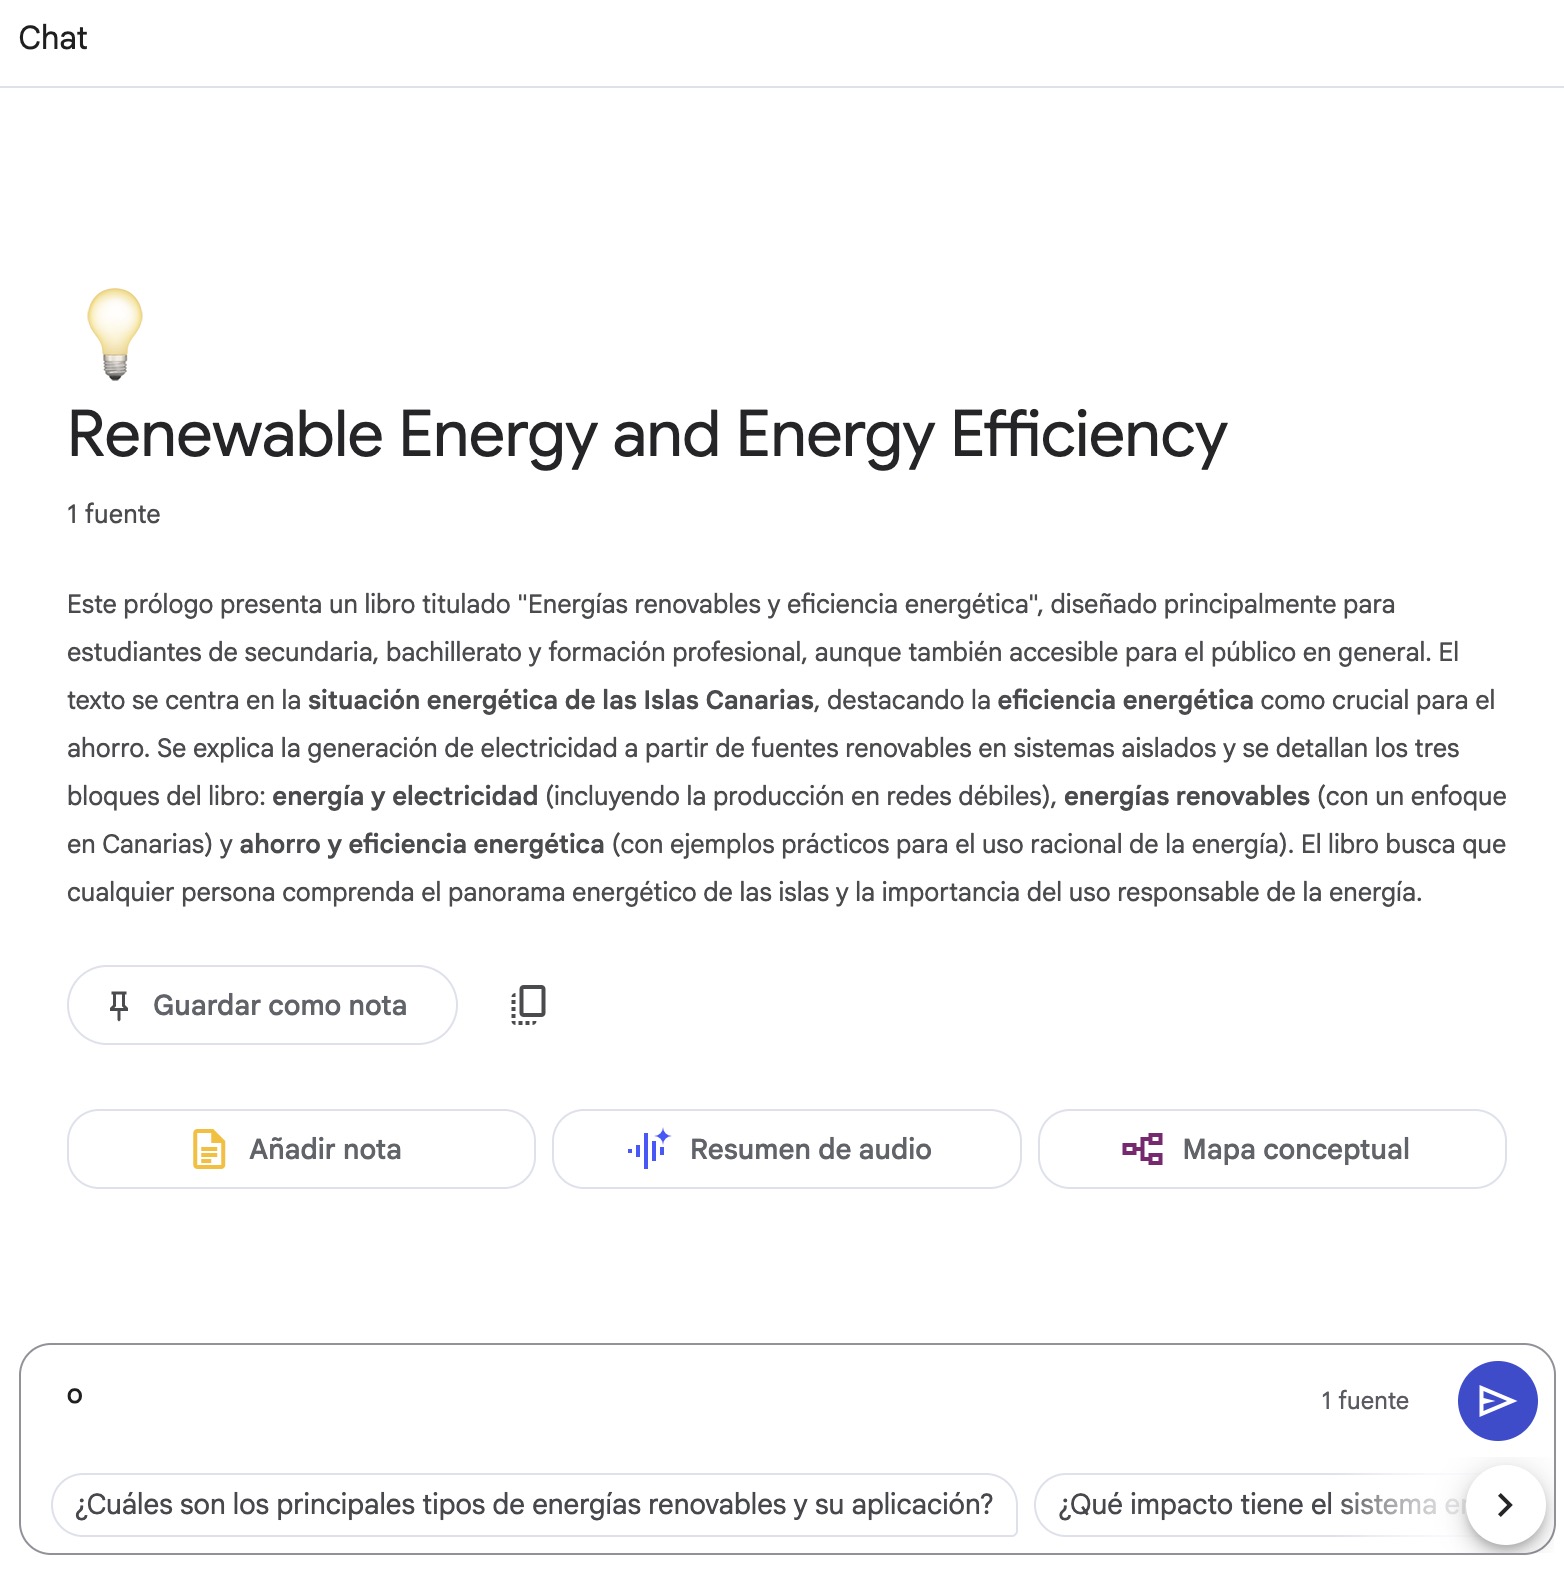Viewport: 1564px width, 1574px height.
Task: Click the pin icon in Guardar como nota
Action: (119, 1005)
